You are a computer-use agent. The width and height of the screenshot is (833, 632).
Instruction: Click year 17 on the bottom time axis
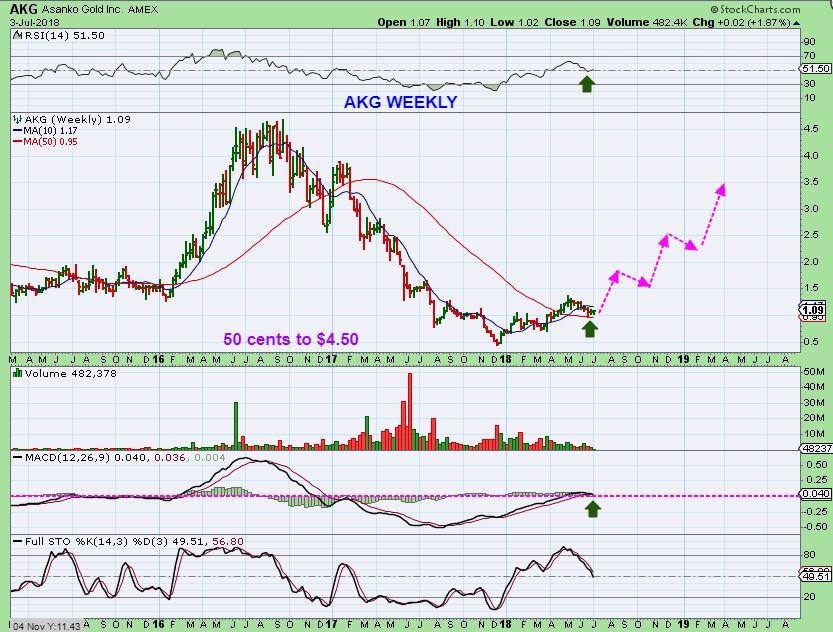[x=332, y=624]
